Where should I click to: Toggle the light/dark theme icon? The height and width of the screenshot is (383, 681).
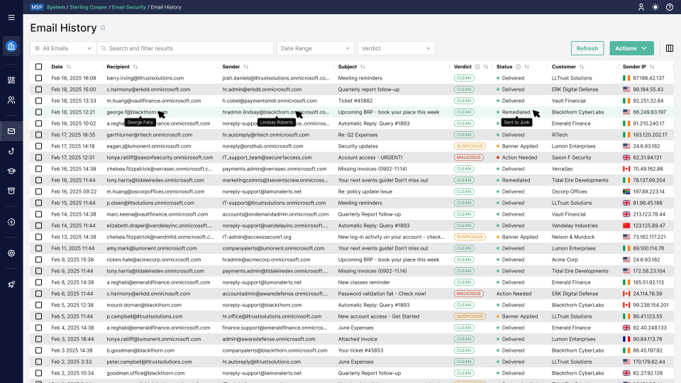click(655, 7)
